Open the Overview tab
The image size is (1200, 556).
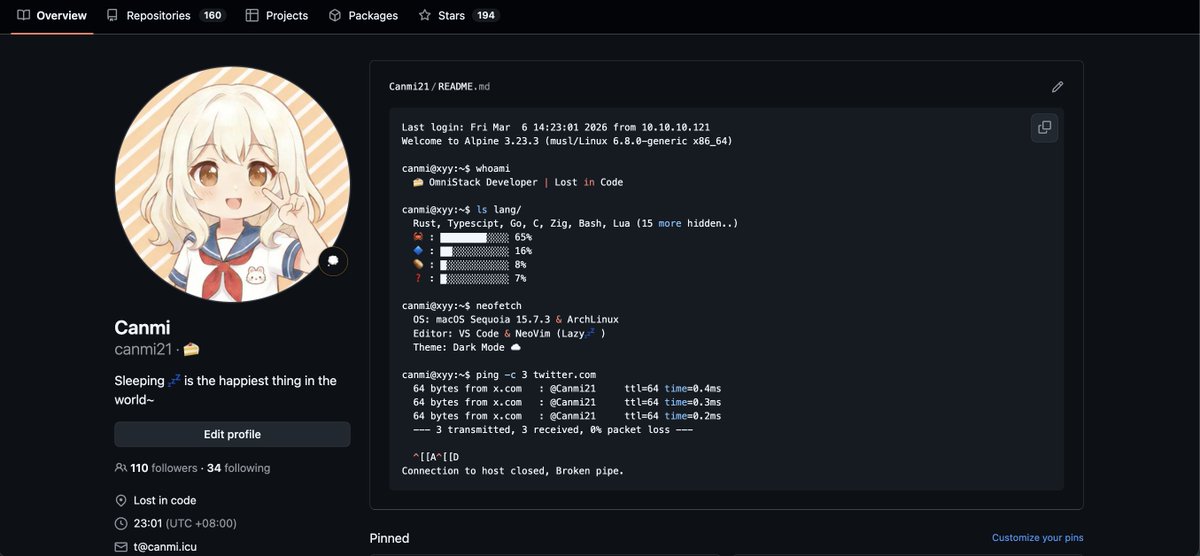click(x=52, y=16)
